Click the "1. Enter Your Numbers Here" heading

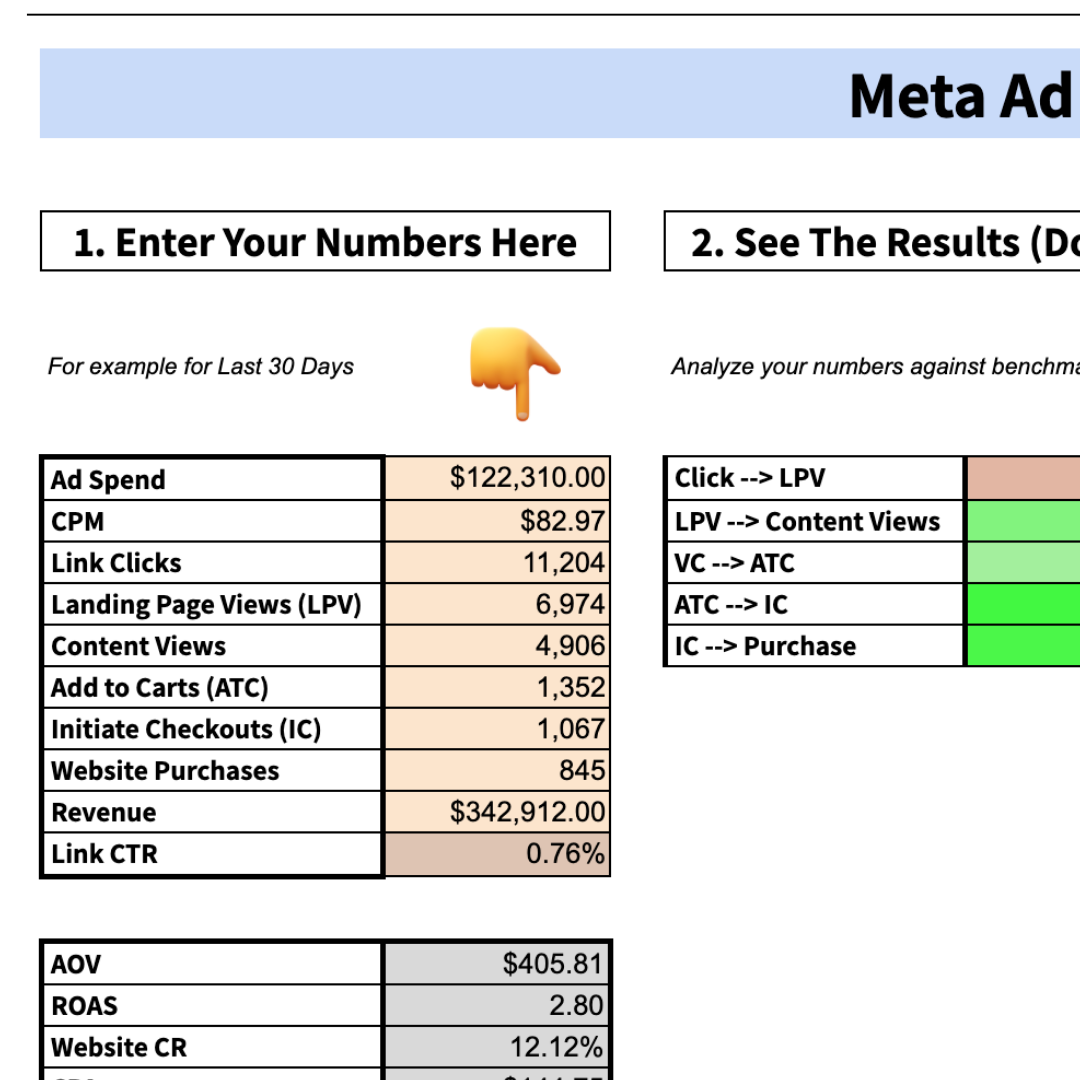point(325,242)
